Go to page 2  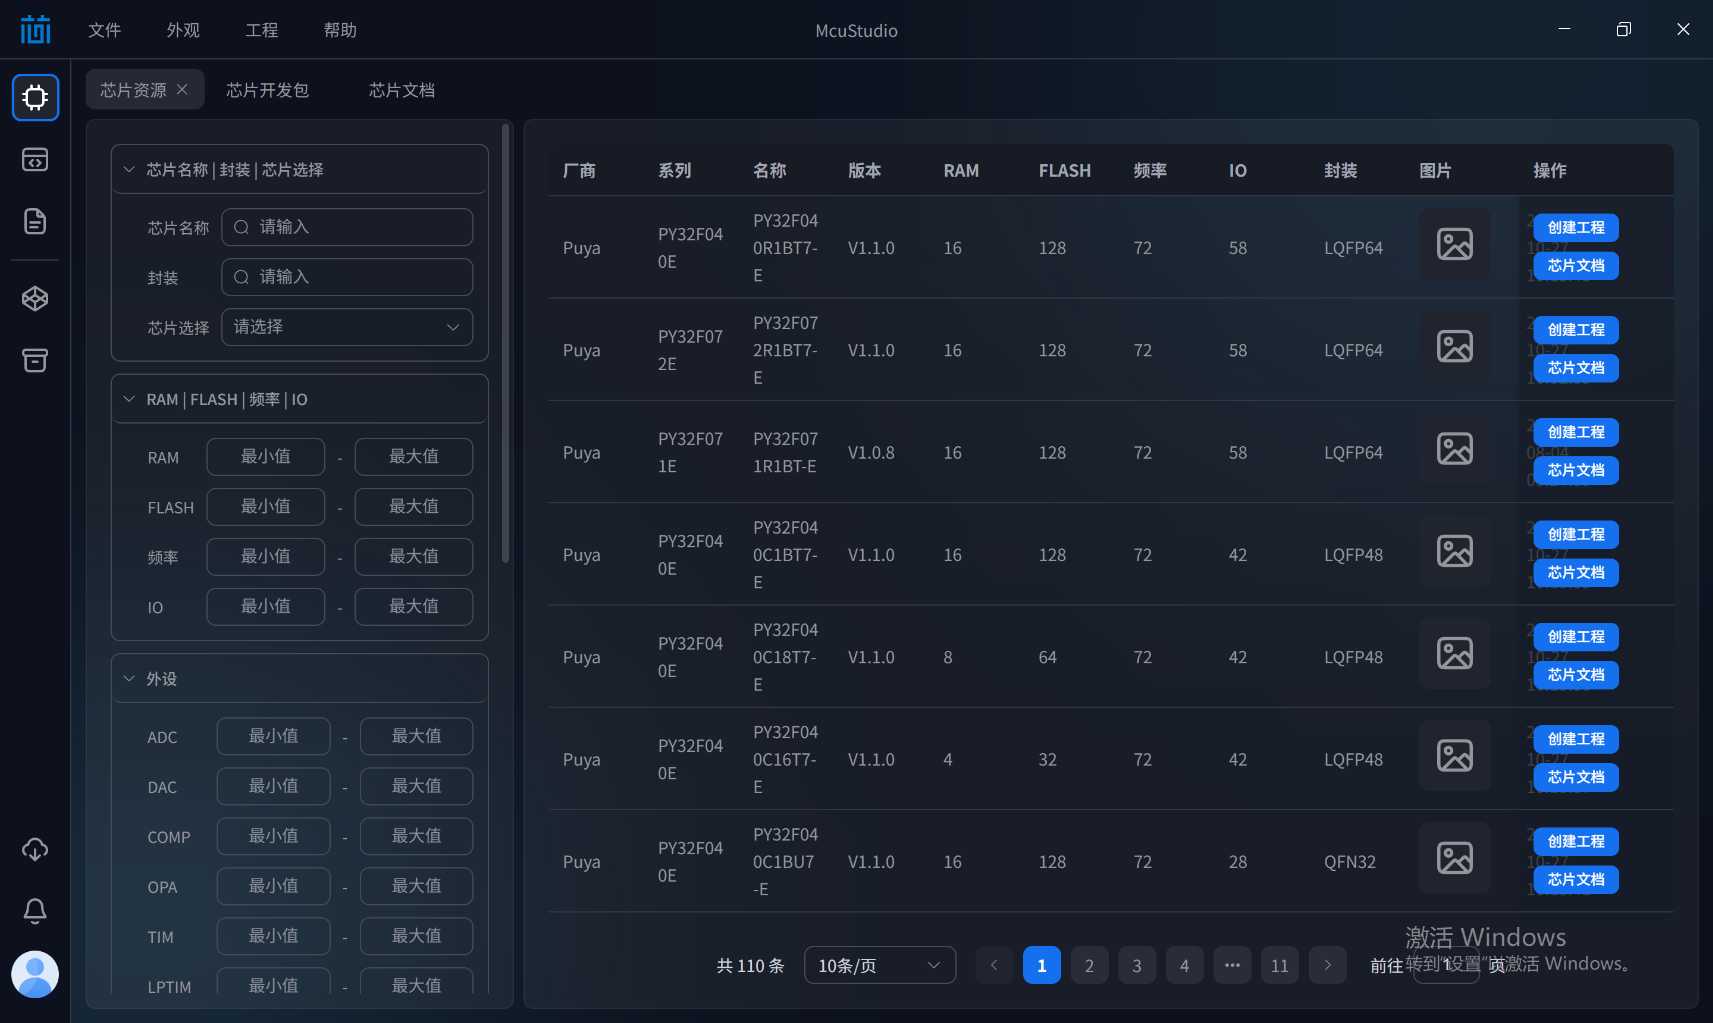click(1089, 965)
